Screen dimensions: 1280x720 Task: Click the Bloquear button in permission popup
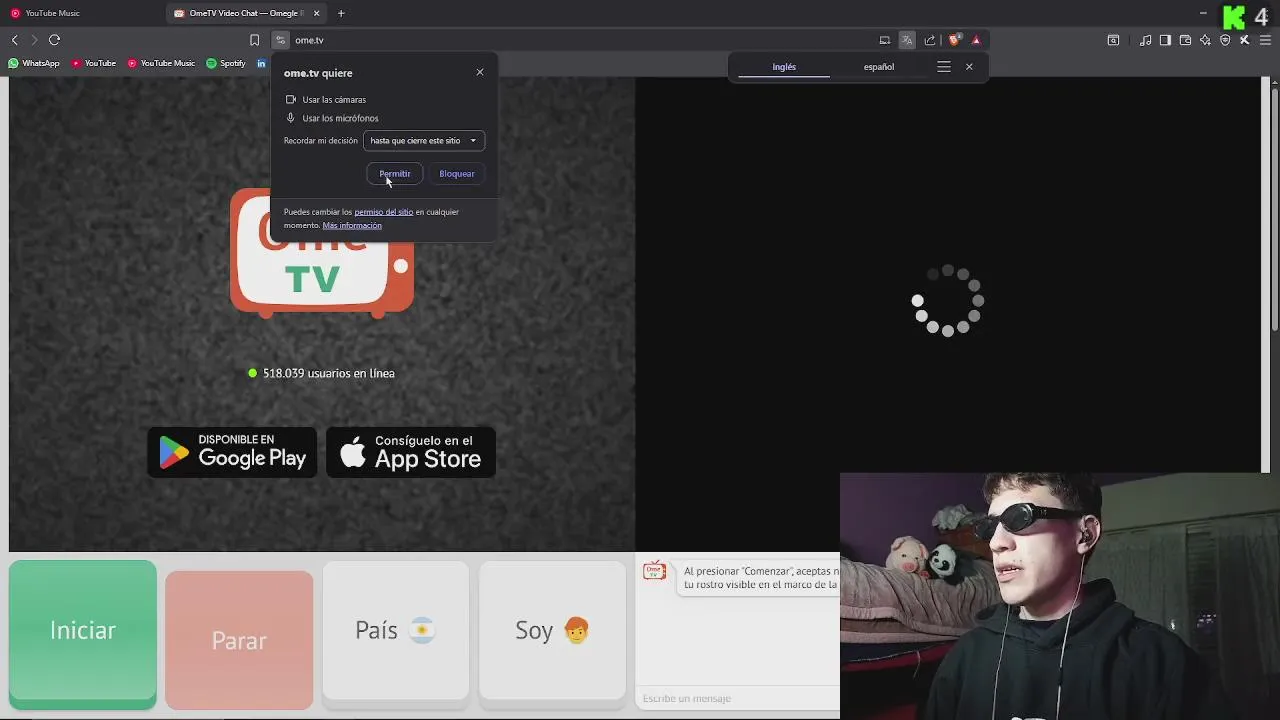tap(457, 174)
